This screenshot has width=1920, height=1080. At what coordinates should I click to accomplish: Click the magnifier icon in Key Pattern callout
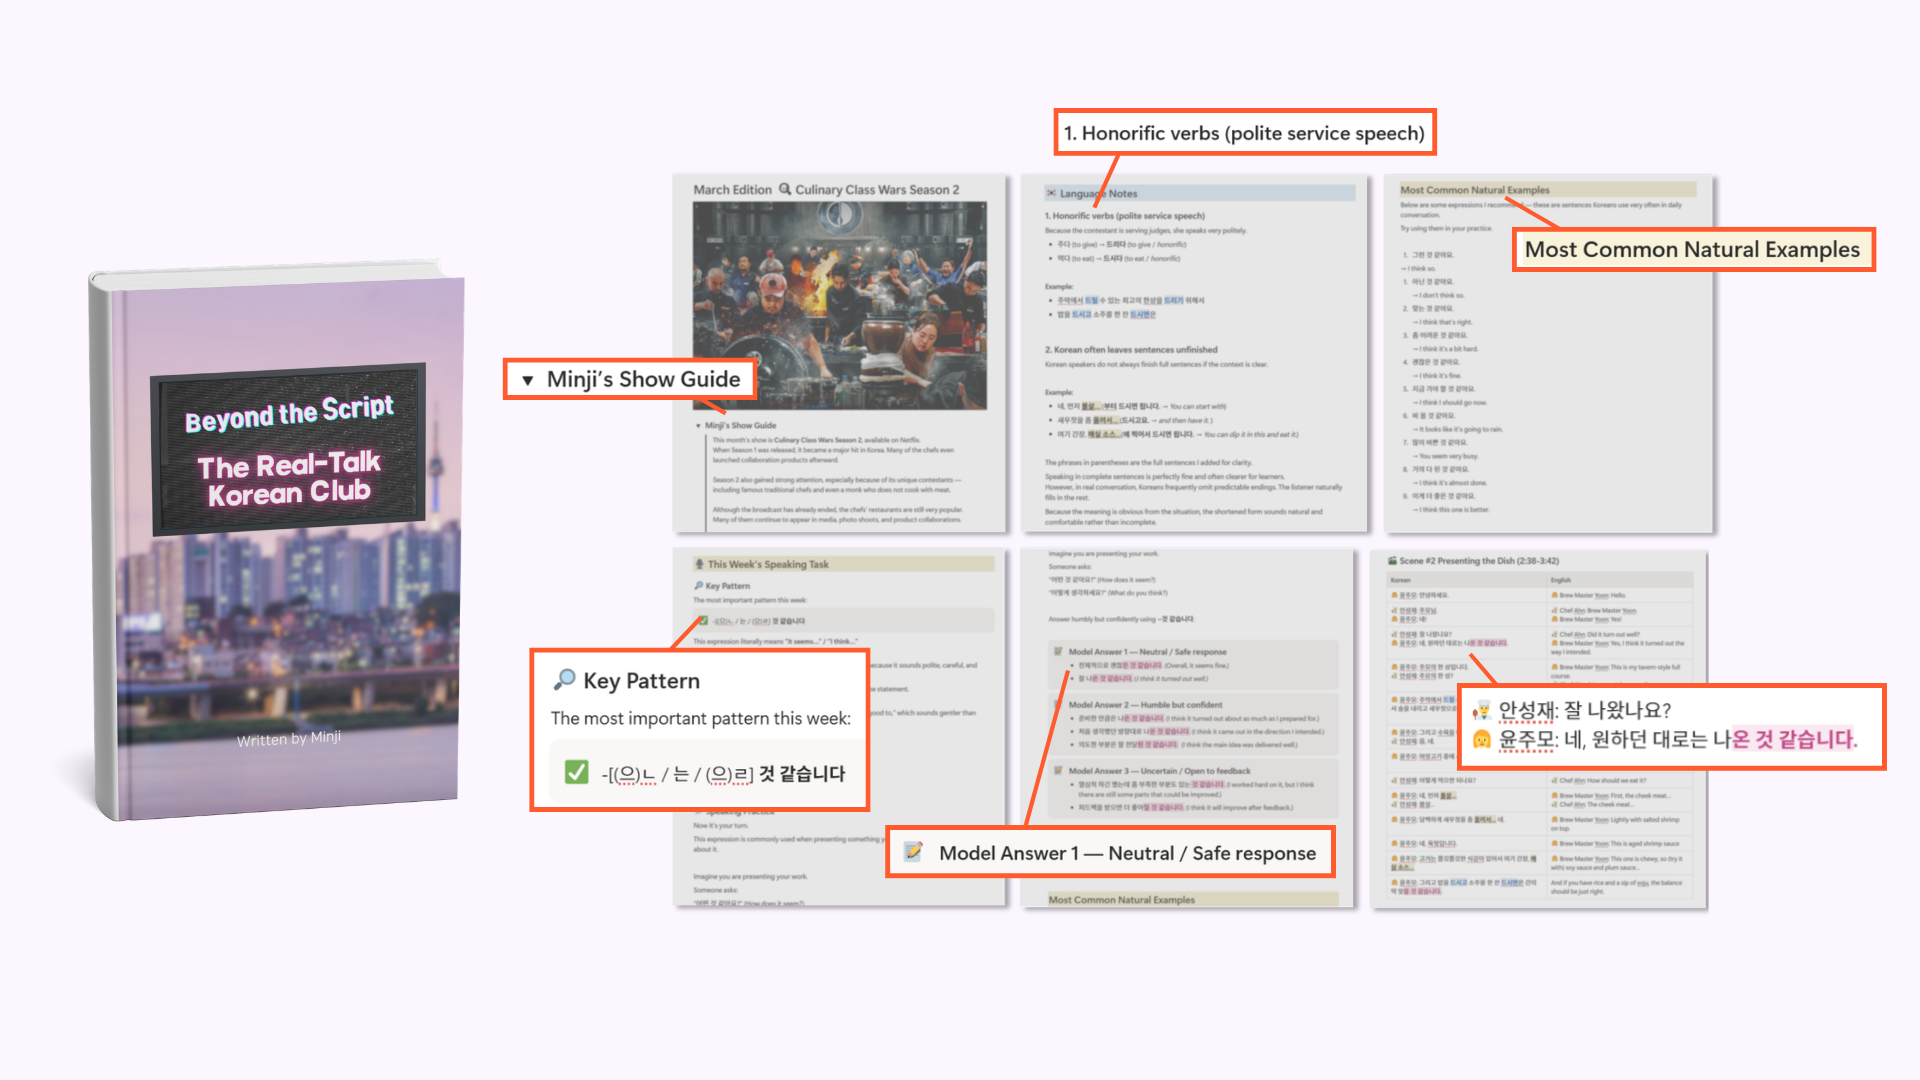pos(564,680)
